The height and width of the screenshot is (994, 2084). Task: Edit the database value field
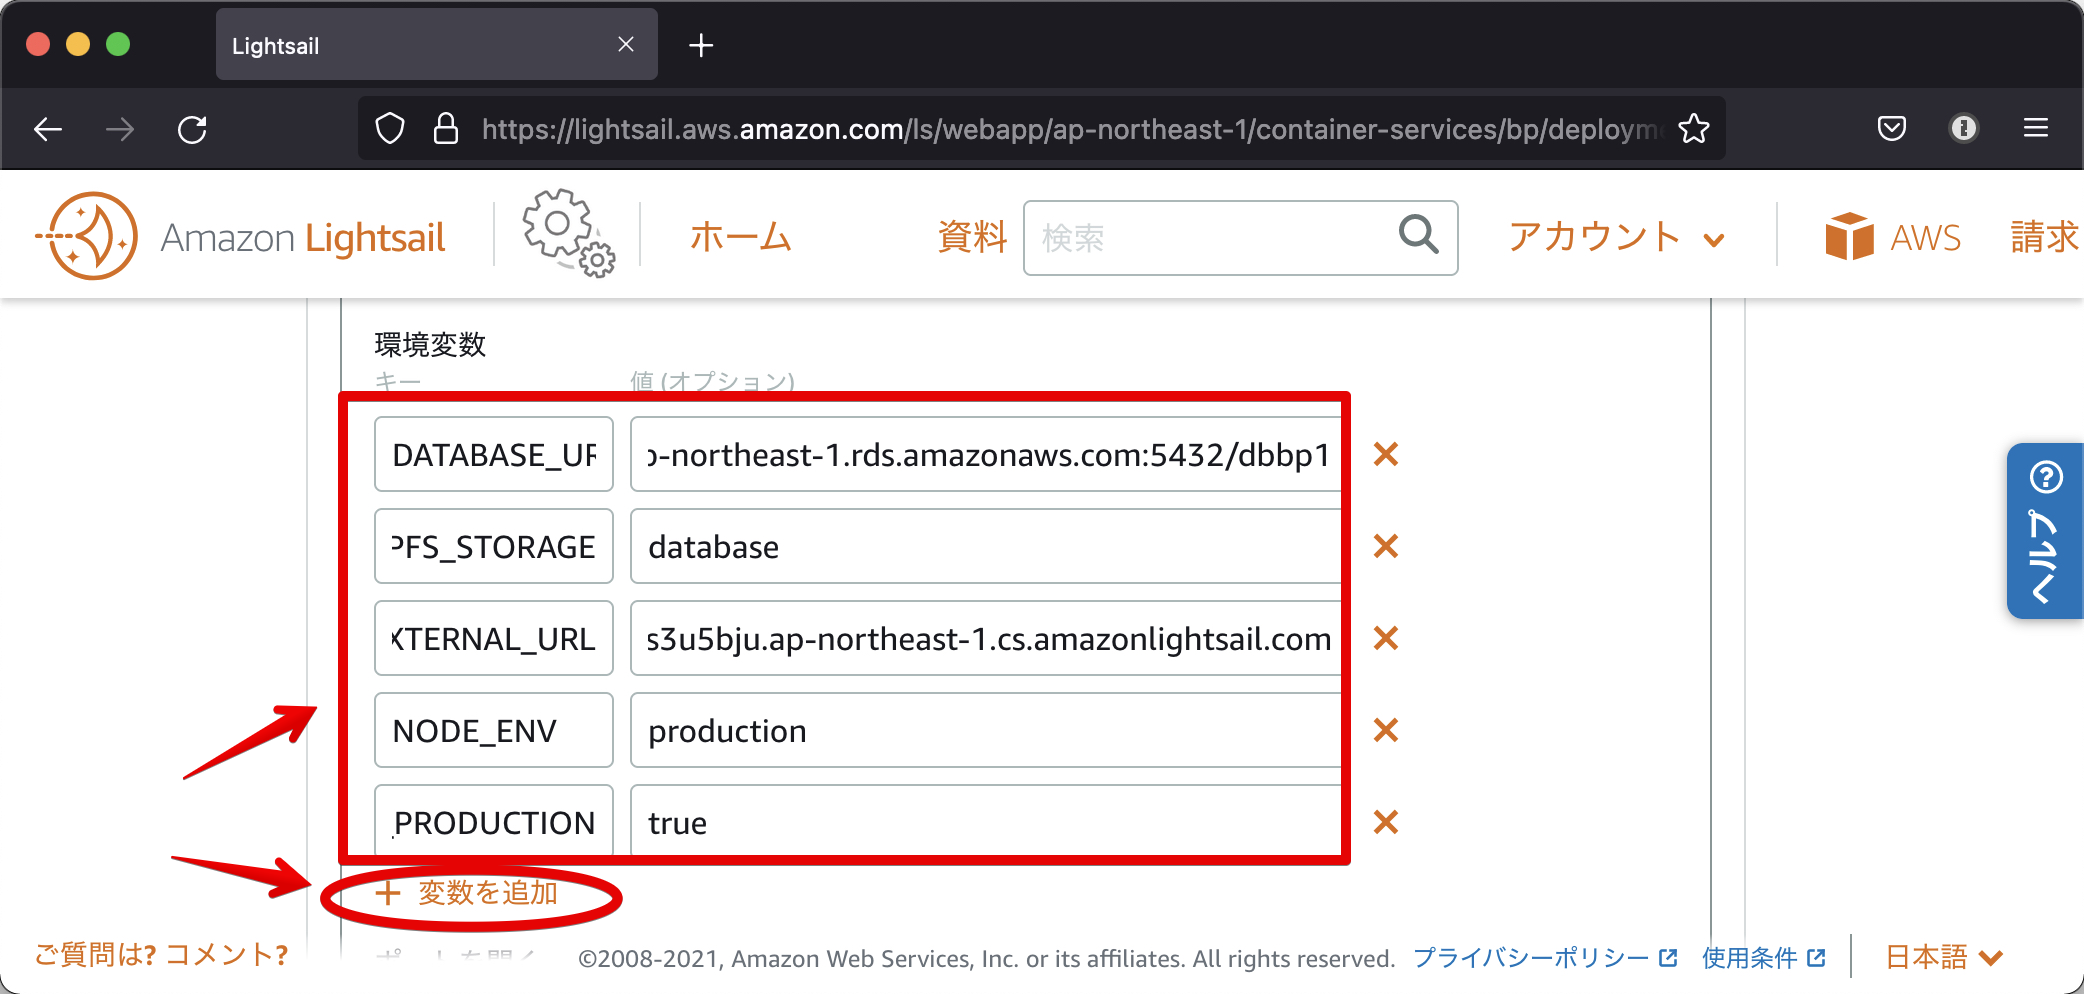[987, 546]
